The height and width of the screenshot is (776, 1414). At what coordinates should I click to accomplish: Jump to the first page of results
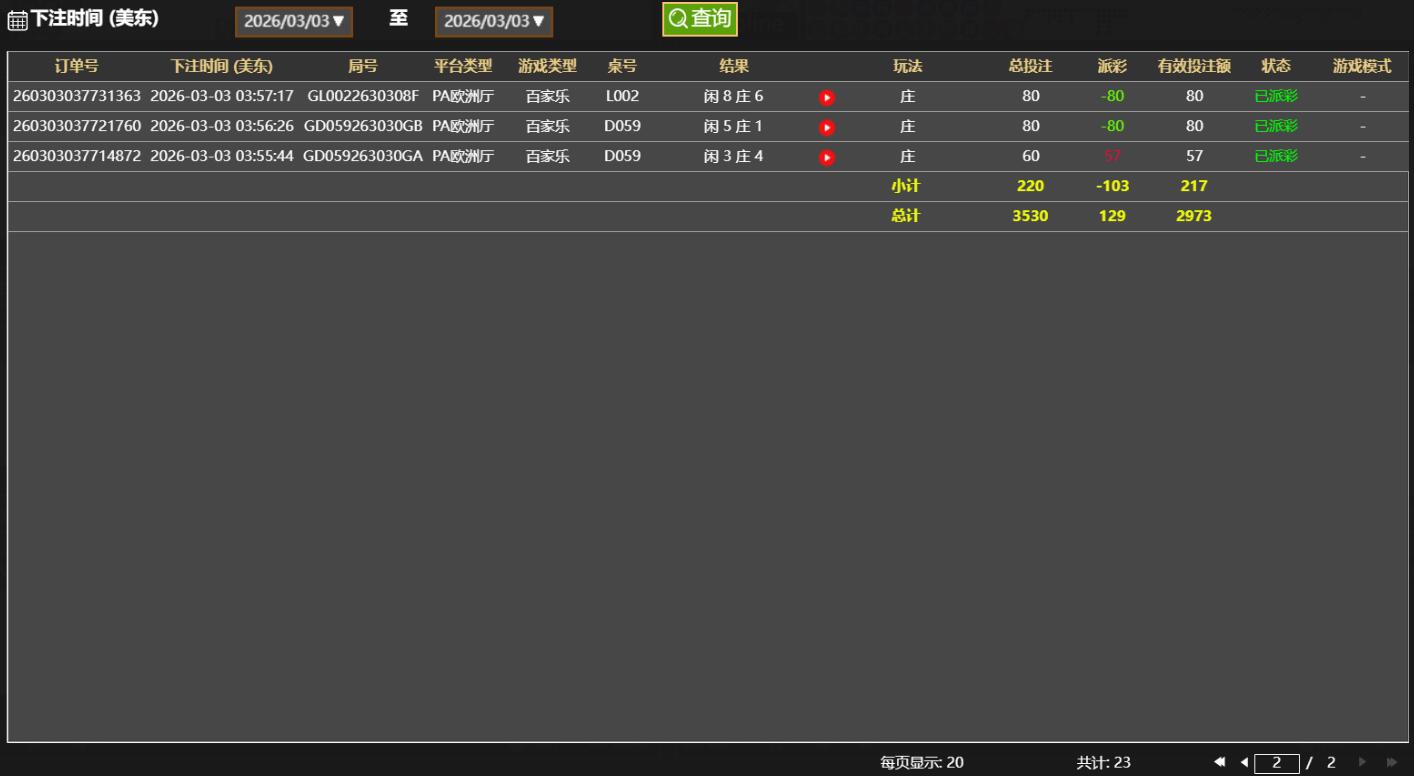click(x=1219, y=762)
